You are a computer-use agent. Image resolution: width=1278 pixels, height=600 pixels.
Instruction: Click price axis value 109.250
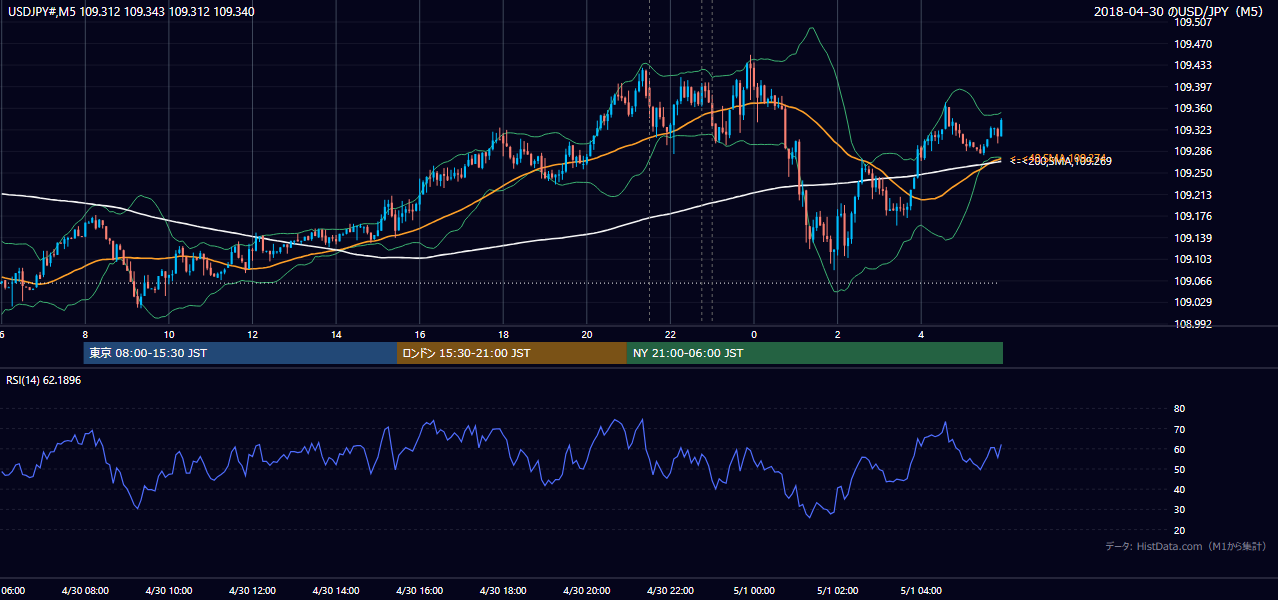tap(1193, 173)
